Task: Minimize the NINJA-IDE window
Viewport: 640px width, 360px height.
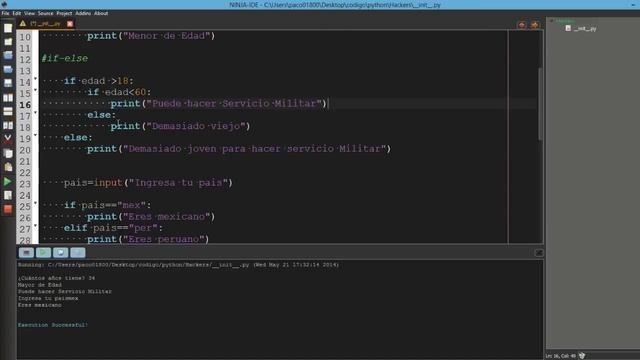Action: [633, 4]
